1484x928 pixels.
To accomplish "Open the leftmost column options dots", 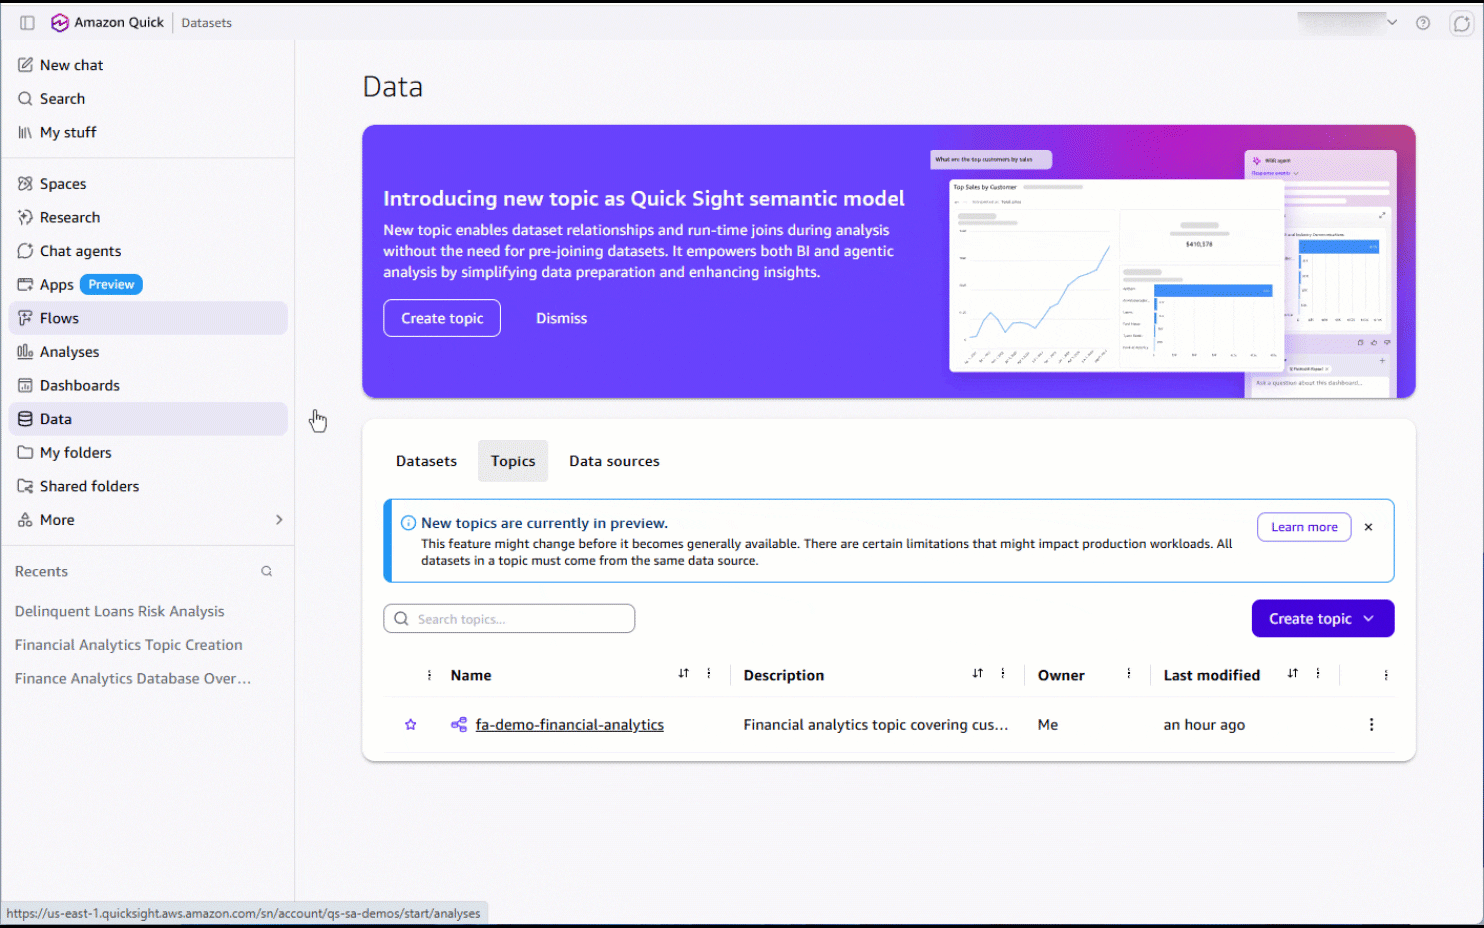I will [429, 676].
